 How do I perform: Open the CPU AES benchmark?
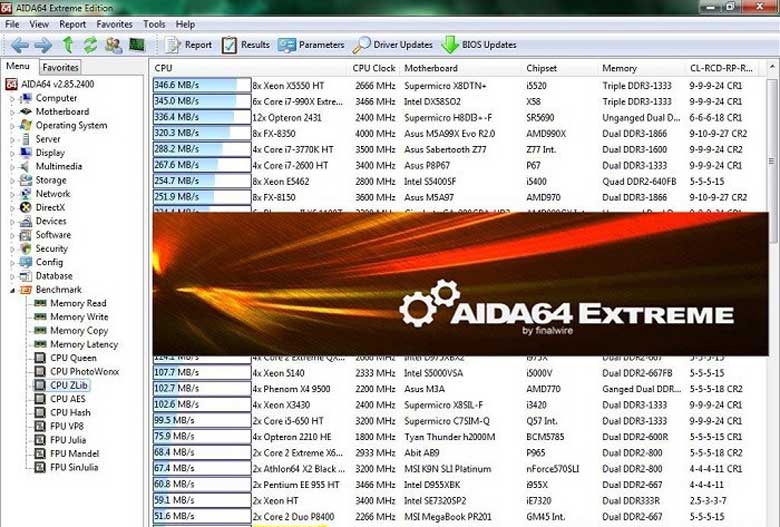68,399
